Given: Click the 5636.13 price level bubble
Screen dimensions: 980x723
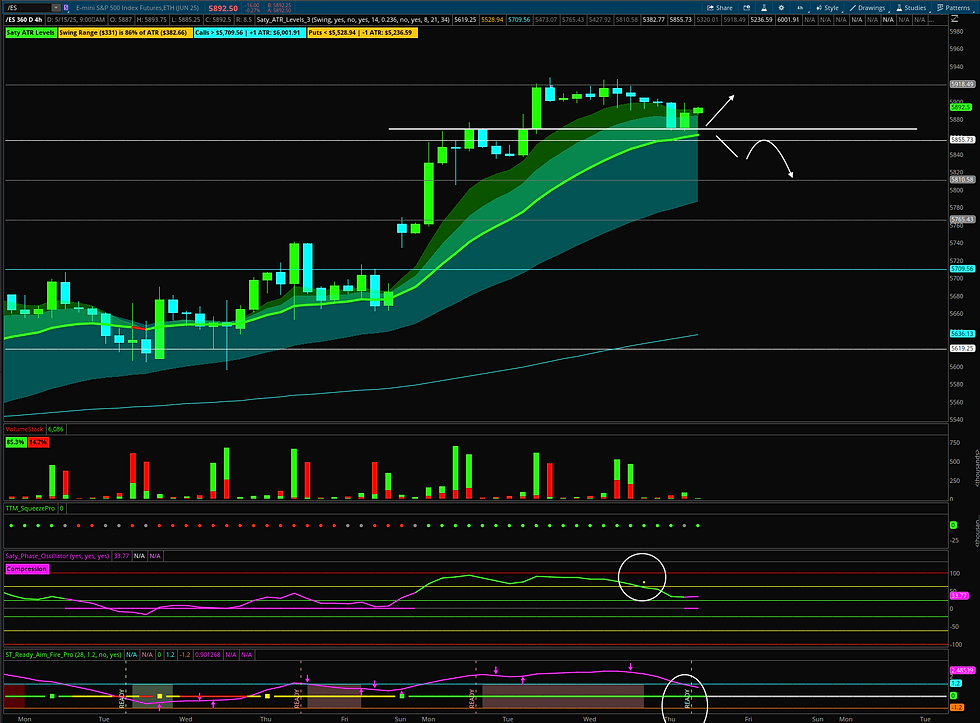Looking at the screenshot, I should (x=962, y=334).
